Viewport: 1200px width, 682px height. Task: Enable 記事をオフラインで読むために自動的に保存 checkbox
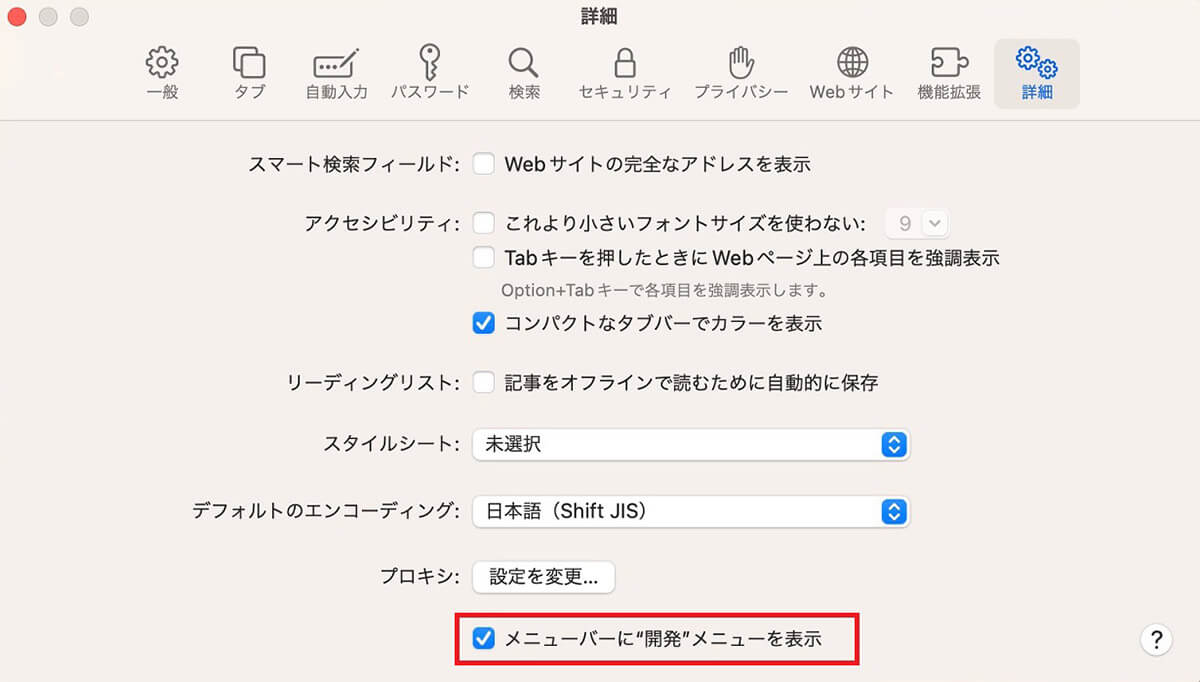484,382
